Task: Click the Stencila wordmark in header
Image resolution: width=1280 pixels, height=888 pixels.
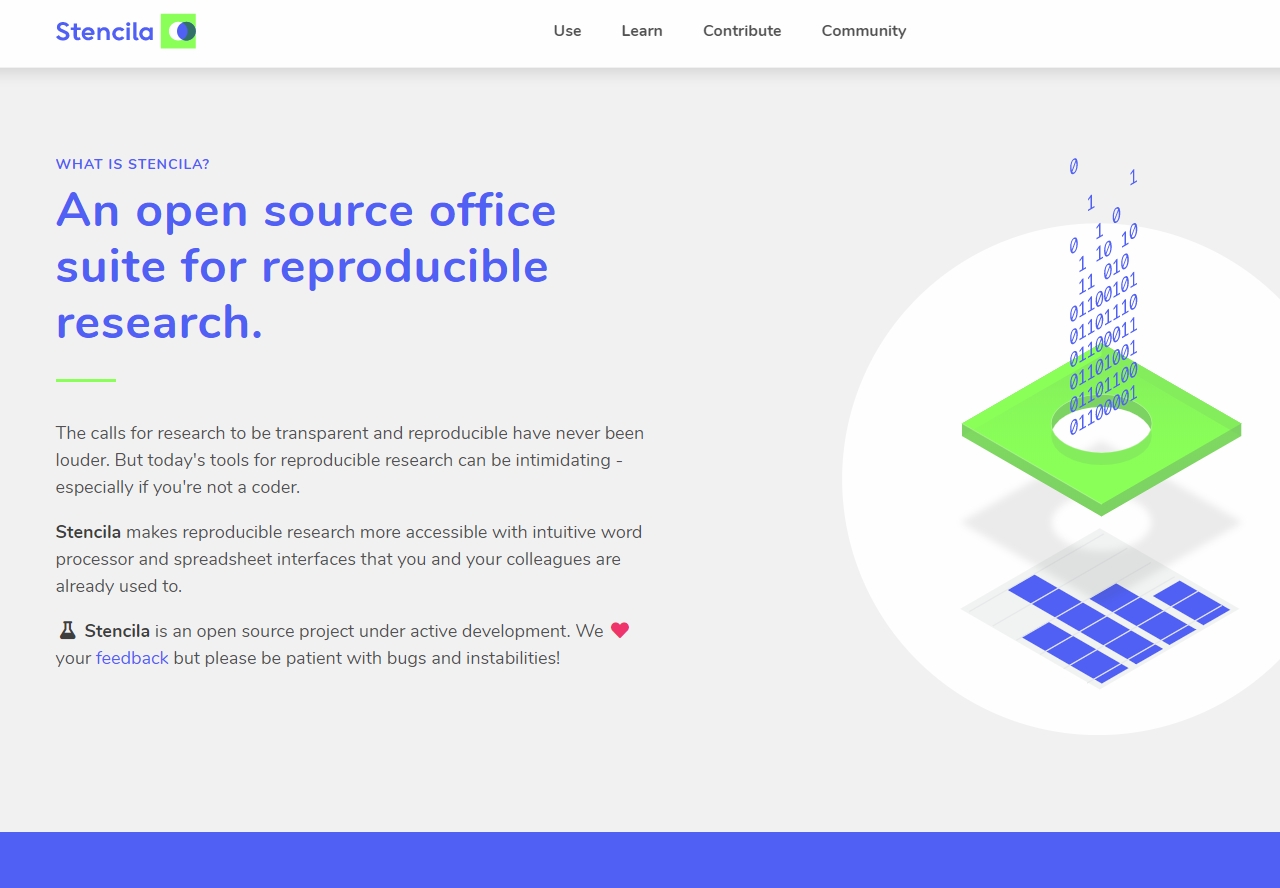Action: pyautogui.click(x=105, y=32)
